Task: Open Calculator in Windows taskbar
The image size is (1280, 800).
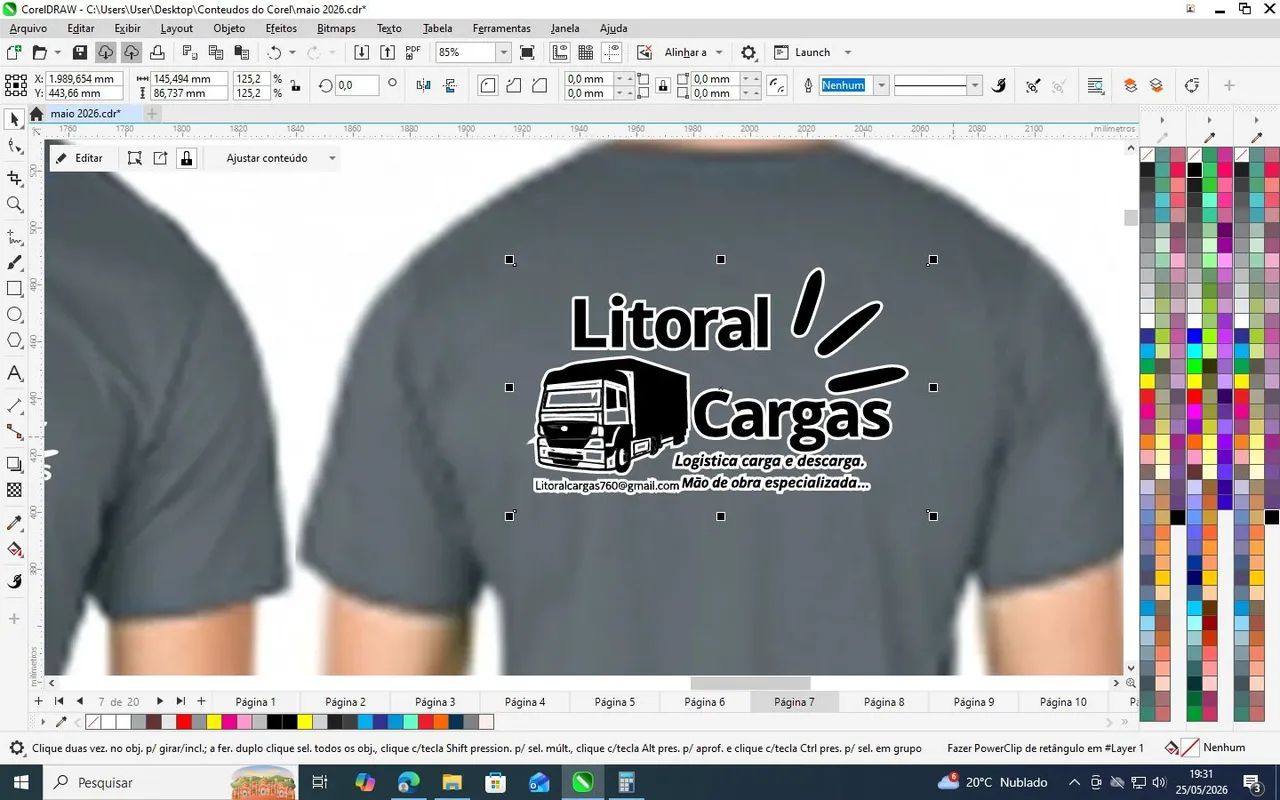Action: coord(626,782)
